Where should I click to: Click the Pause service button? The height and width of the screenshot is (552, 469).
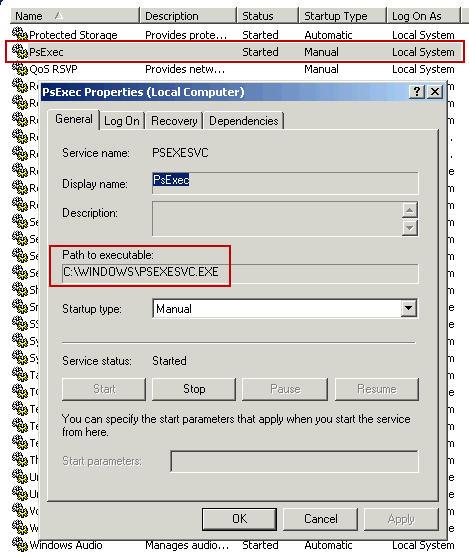pos(285,389)
